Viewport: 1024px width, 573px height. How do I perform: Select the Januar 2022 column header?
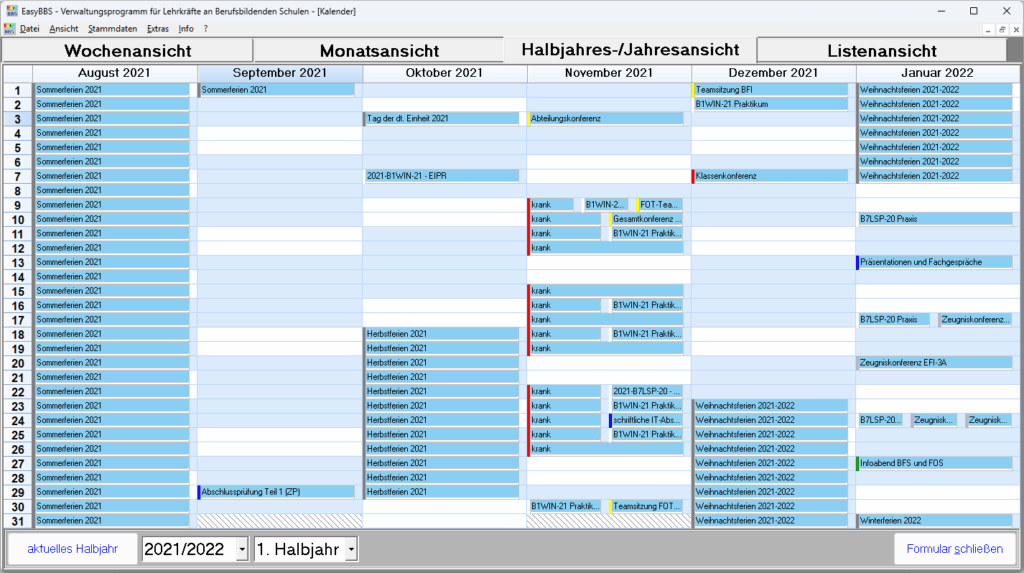point(937,73)
